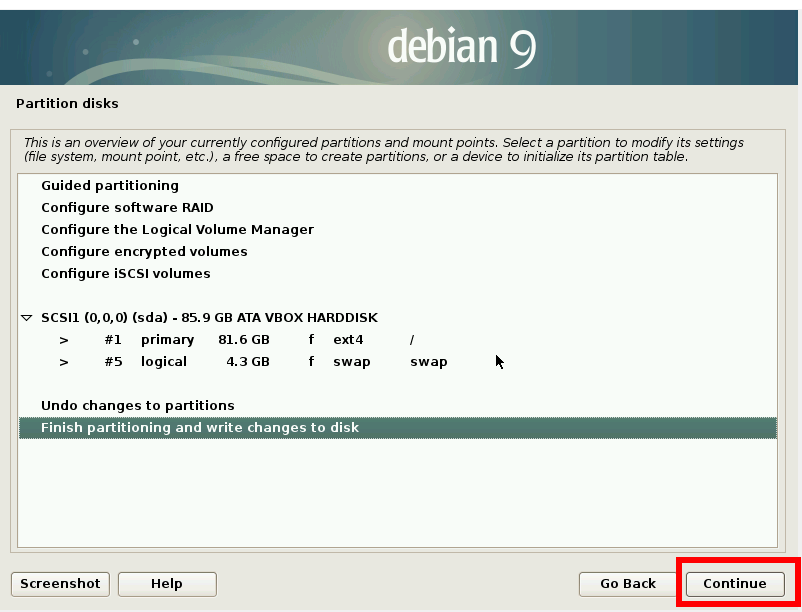Click the debian 9 banner logo

(x=462, y=47)
